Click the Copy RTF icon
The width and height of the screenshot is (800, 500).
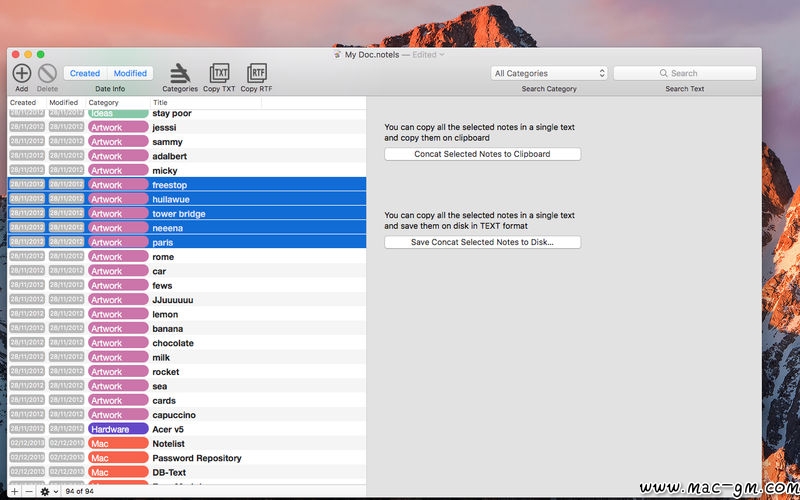[256, 73]
